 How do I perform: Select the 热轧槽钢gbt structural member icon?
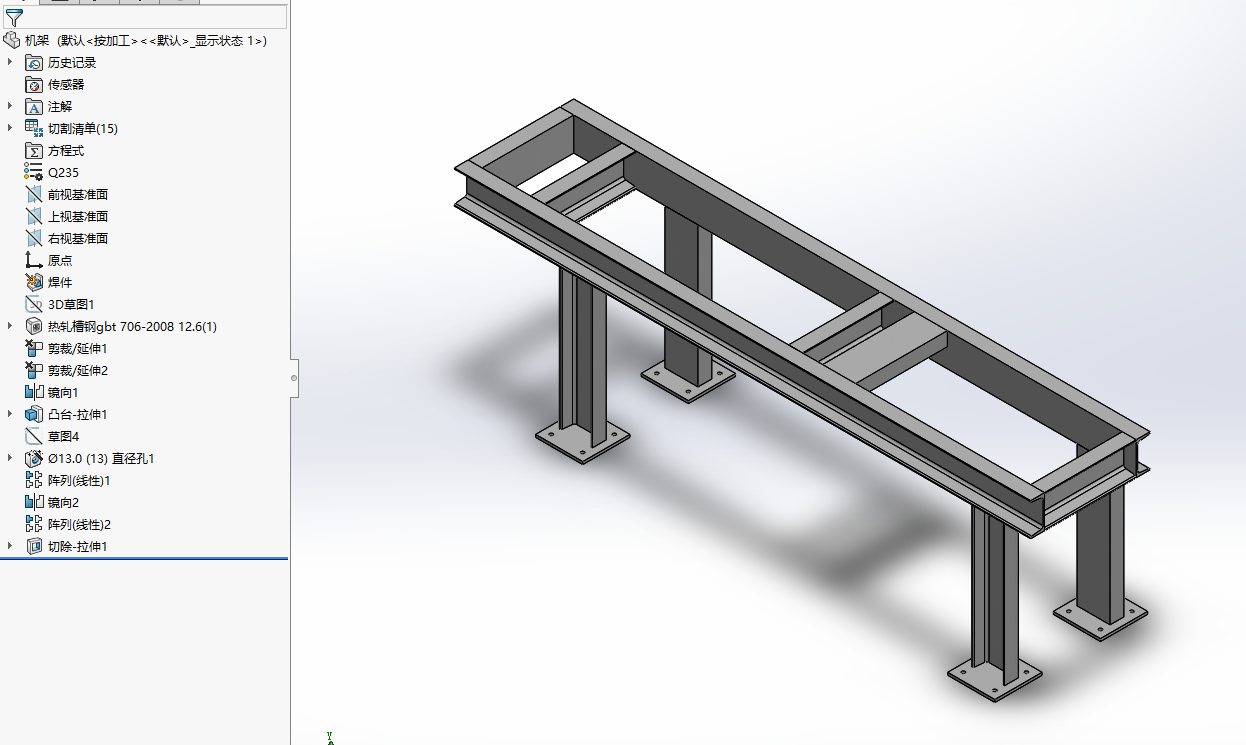34,326
